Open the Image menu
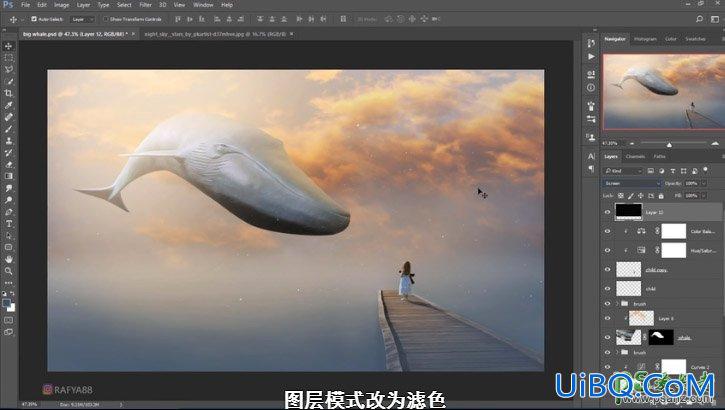The image size is (725, 410). click(61, 5)
